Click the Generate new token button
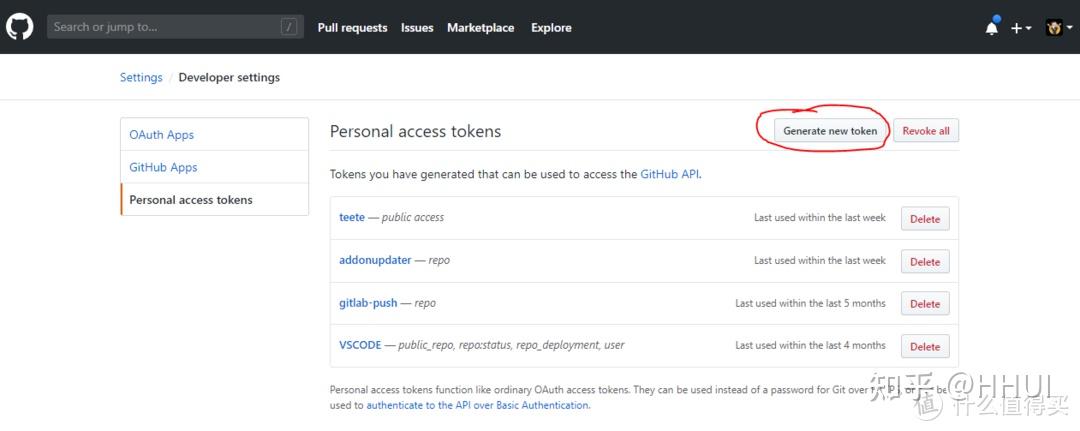This screenshot has width=1080, height=431. (x=830, y=131)
